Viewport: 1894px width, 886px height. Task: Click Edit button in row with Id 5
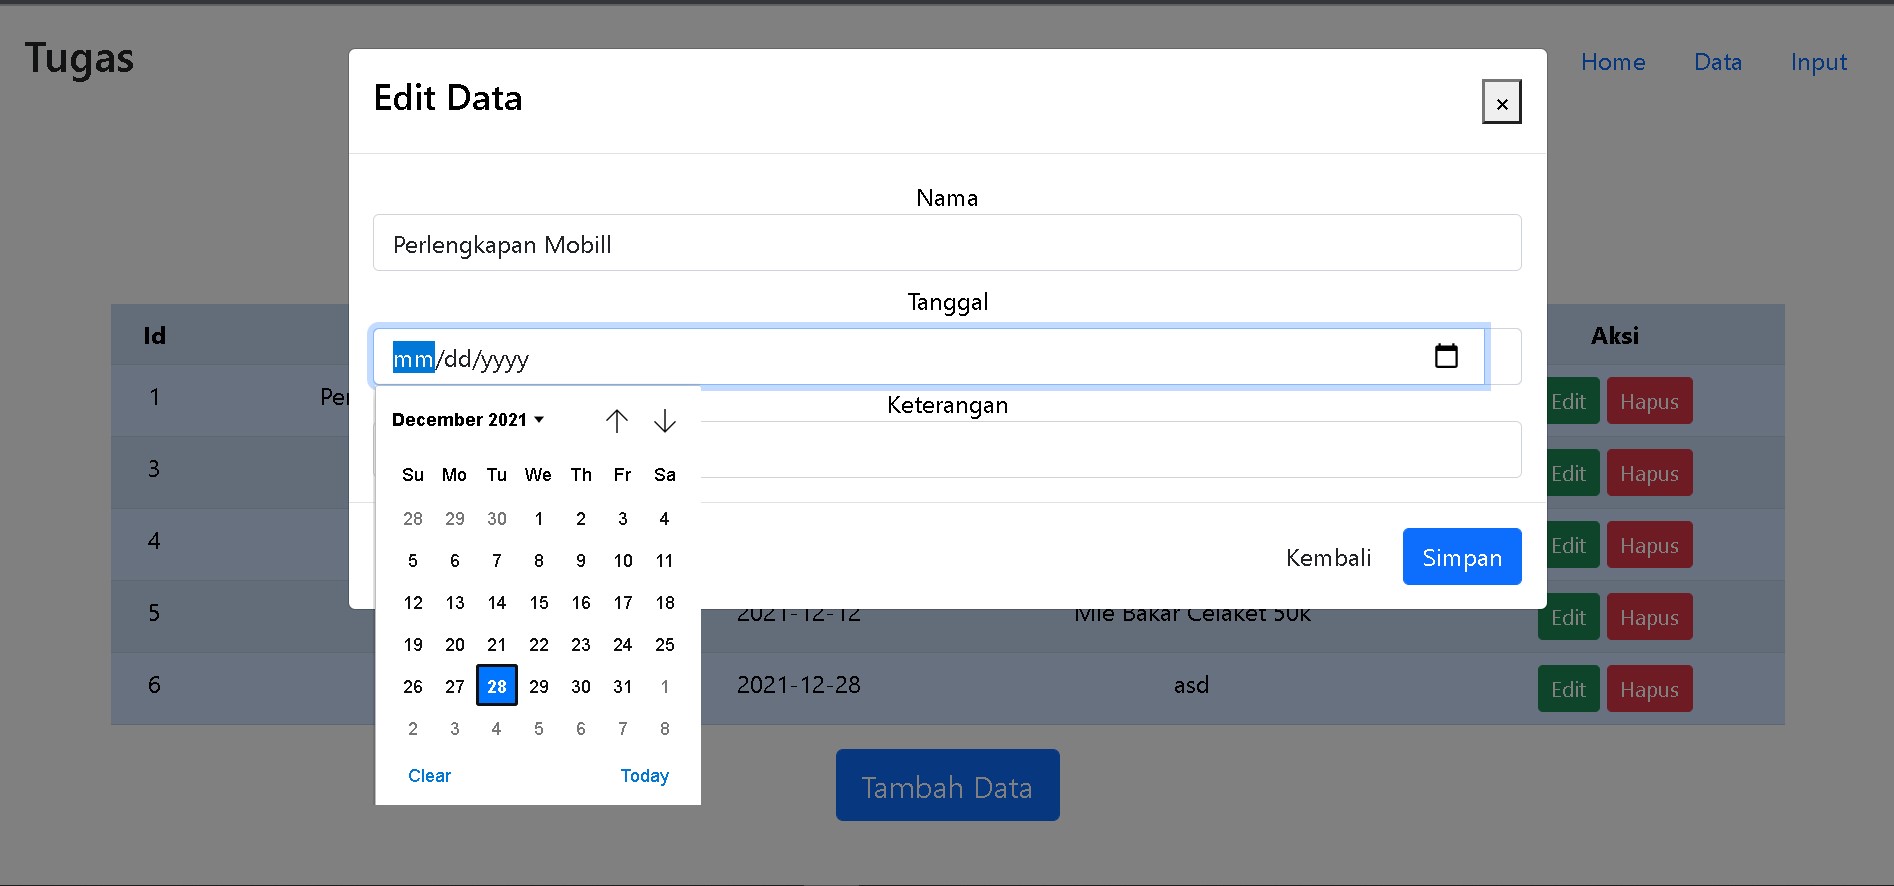[1568, 617]
